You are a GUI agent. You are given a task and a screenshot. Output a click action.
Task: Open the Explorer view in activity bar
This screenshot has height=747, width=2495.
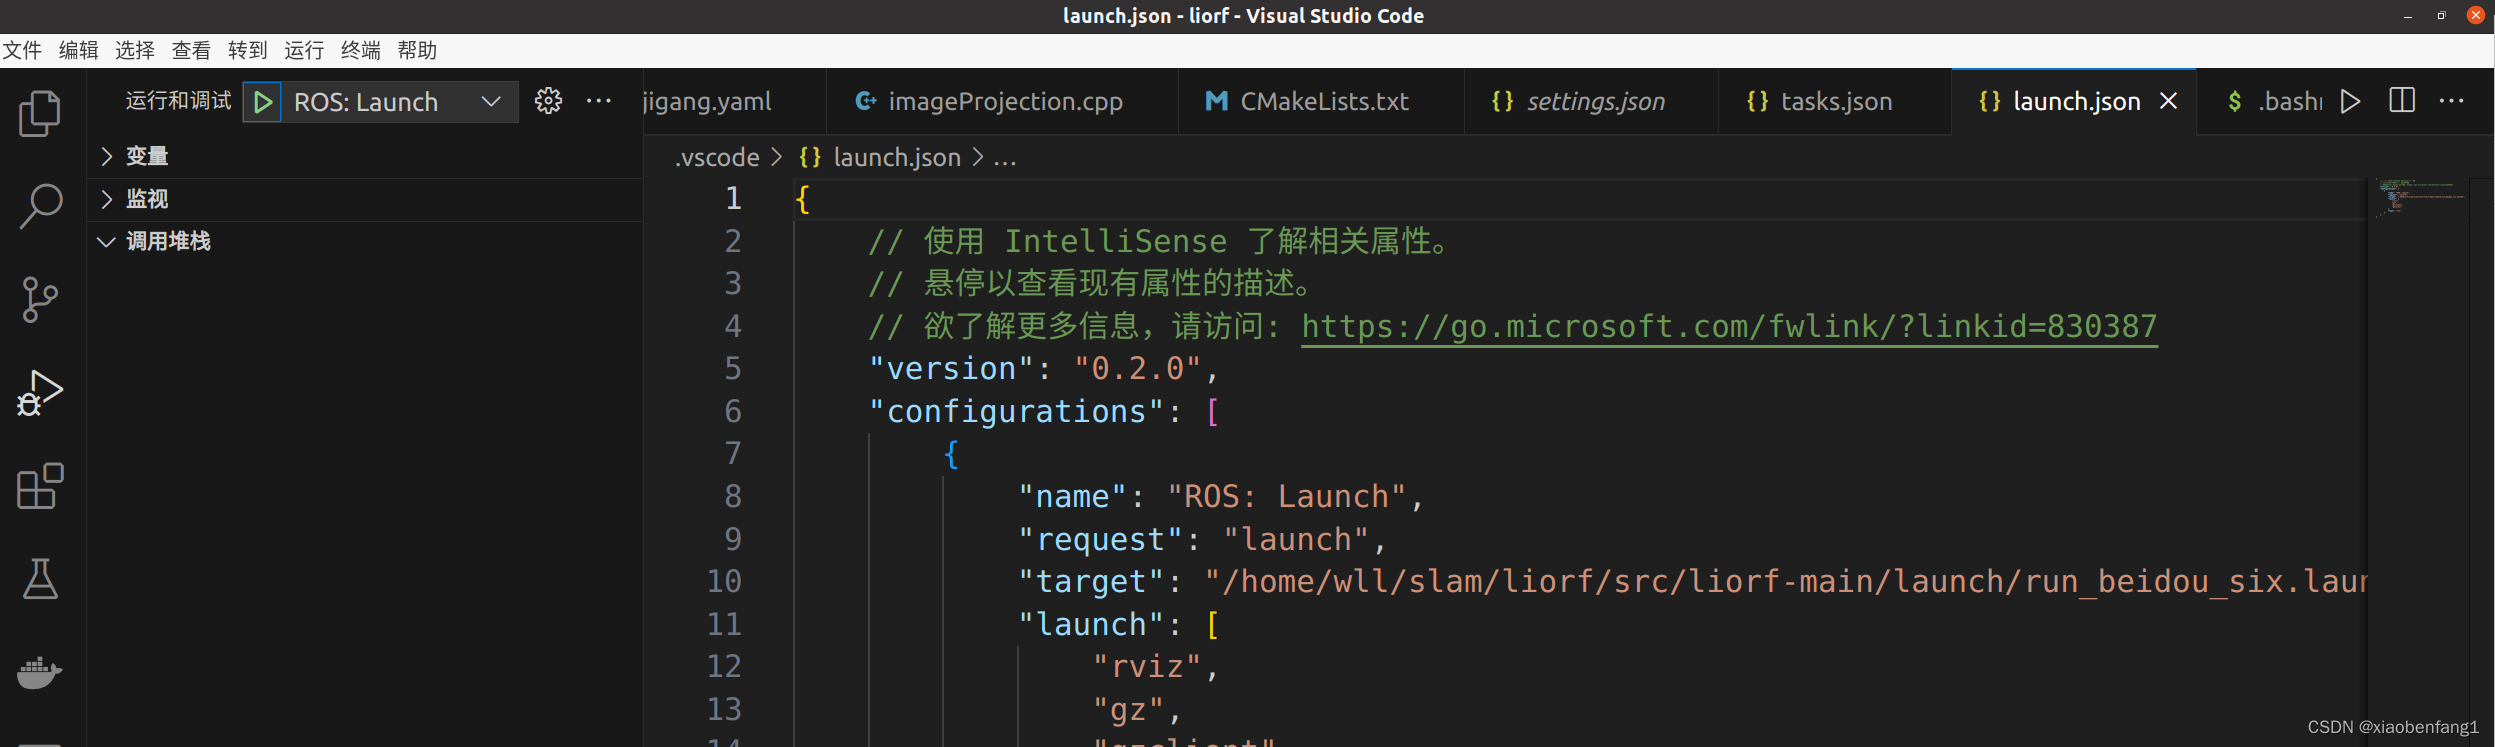pos(40,113)
